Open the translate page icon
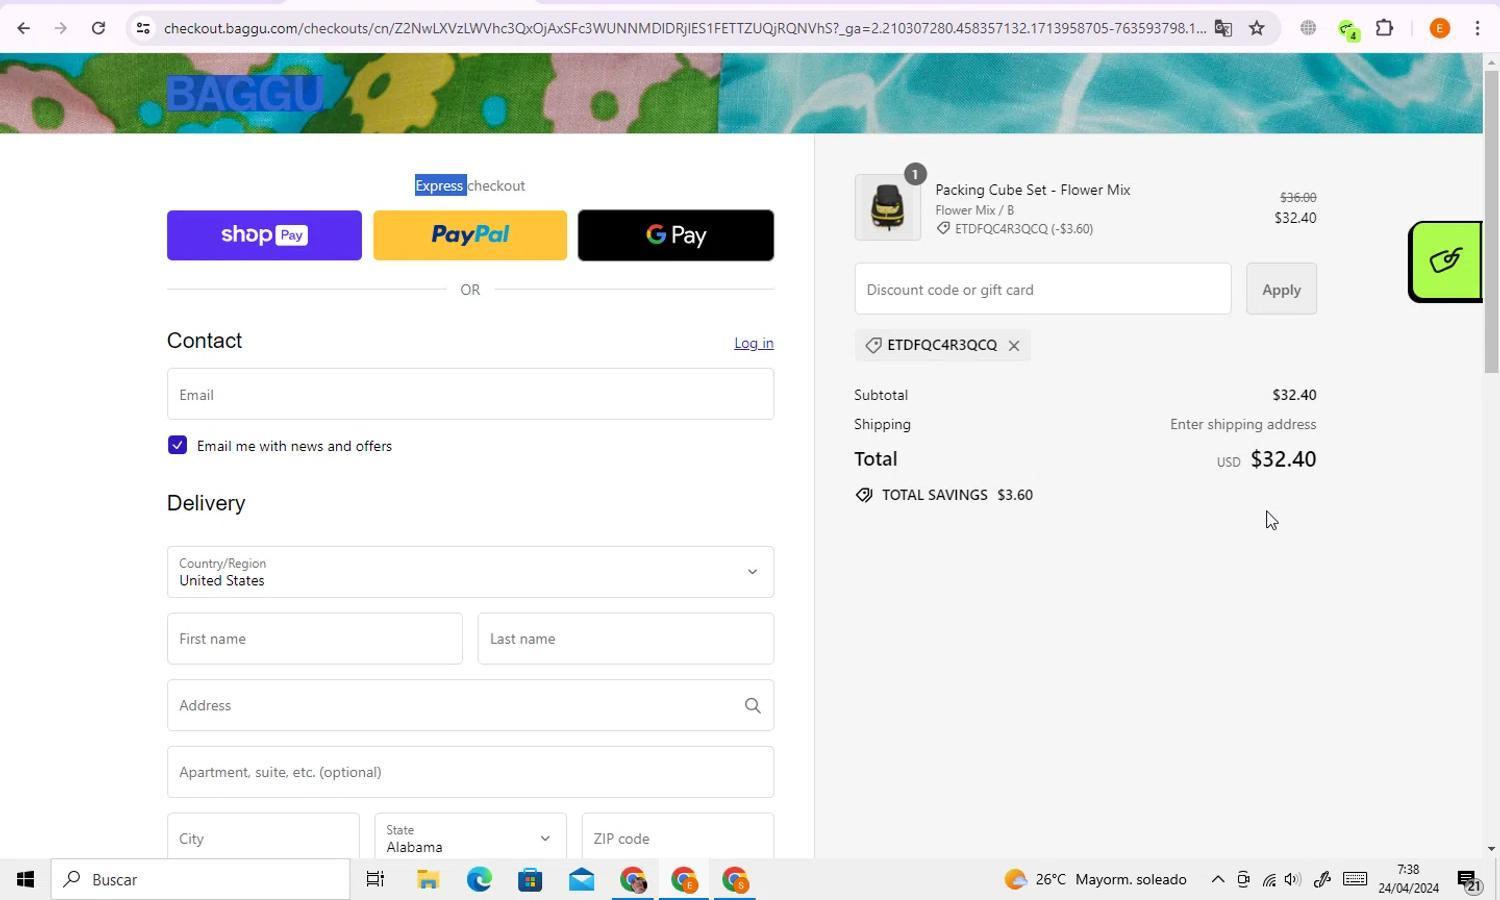Viewport: 1500px width, 900px height. (x=1223, y=28)
